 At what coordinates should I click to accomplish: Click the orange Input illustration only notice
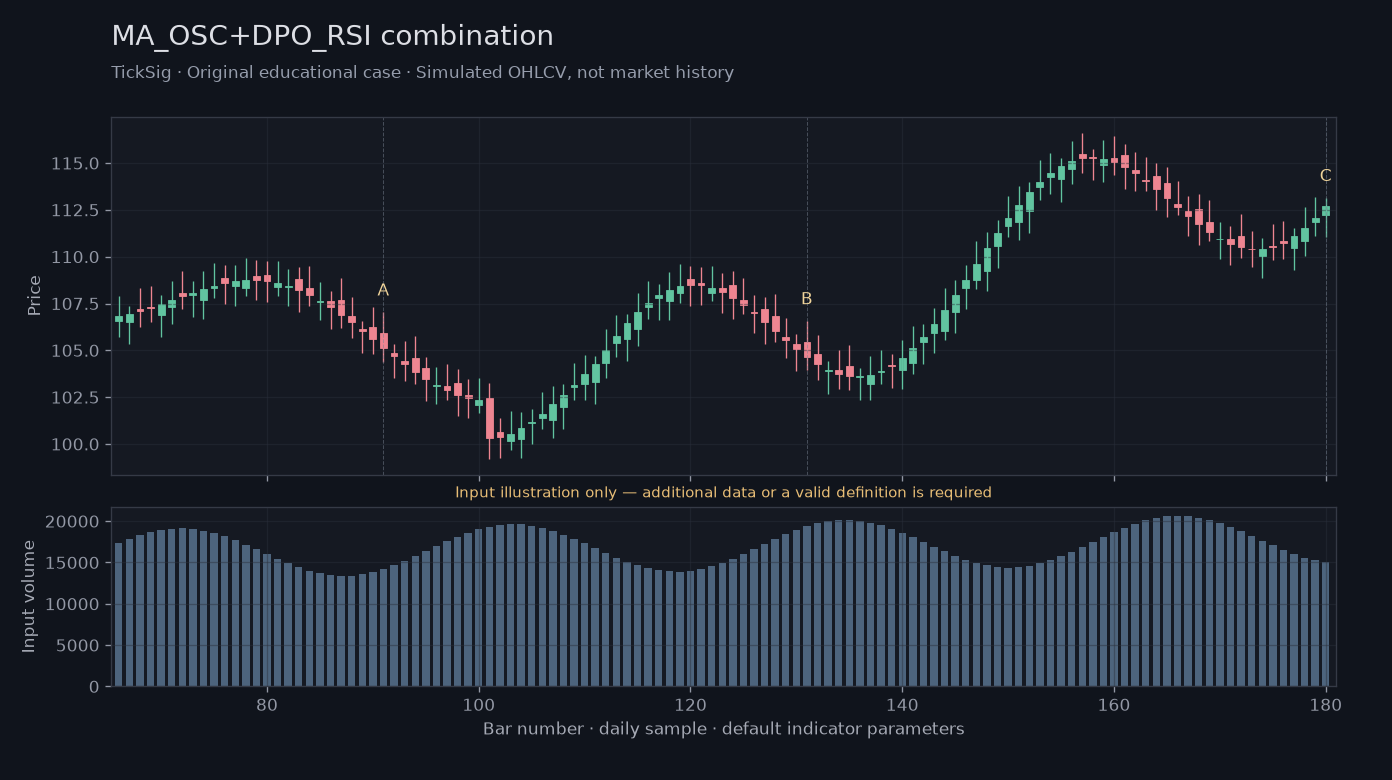click(x=723, y=493)
